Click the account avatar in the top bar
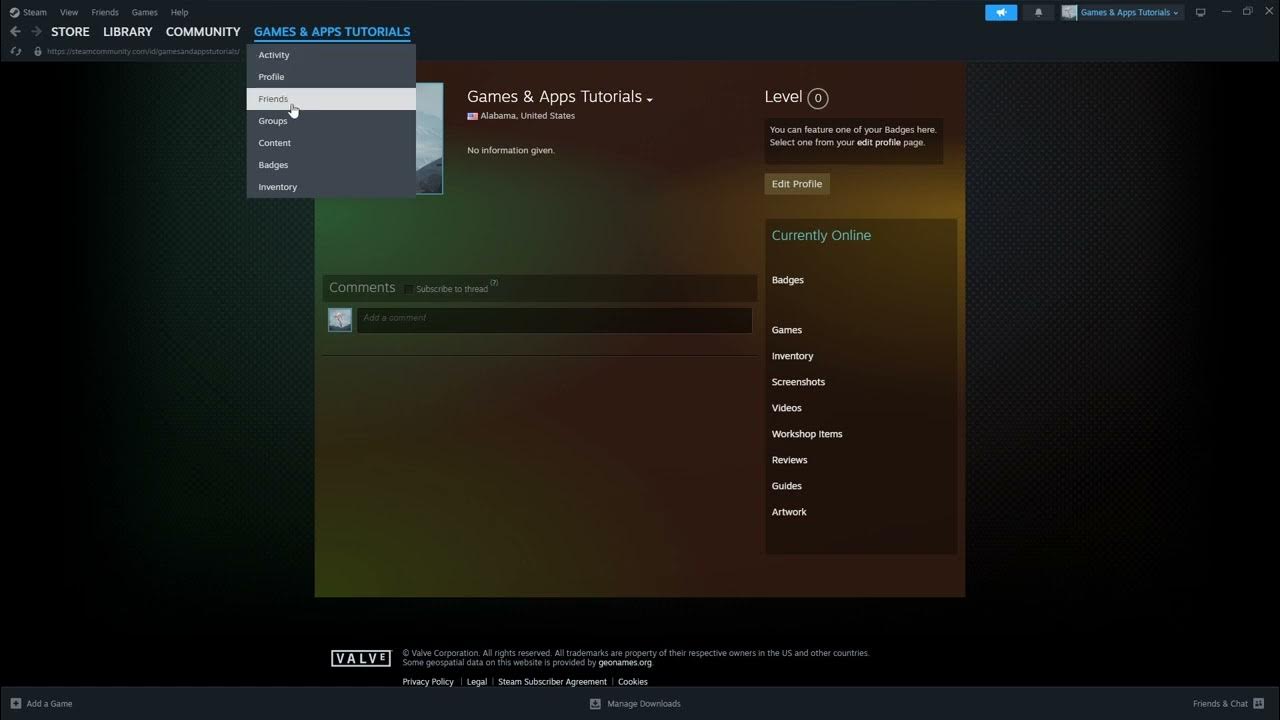 (1069, 12)
